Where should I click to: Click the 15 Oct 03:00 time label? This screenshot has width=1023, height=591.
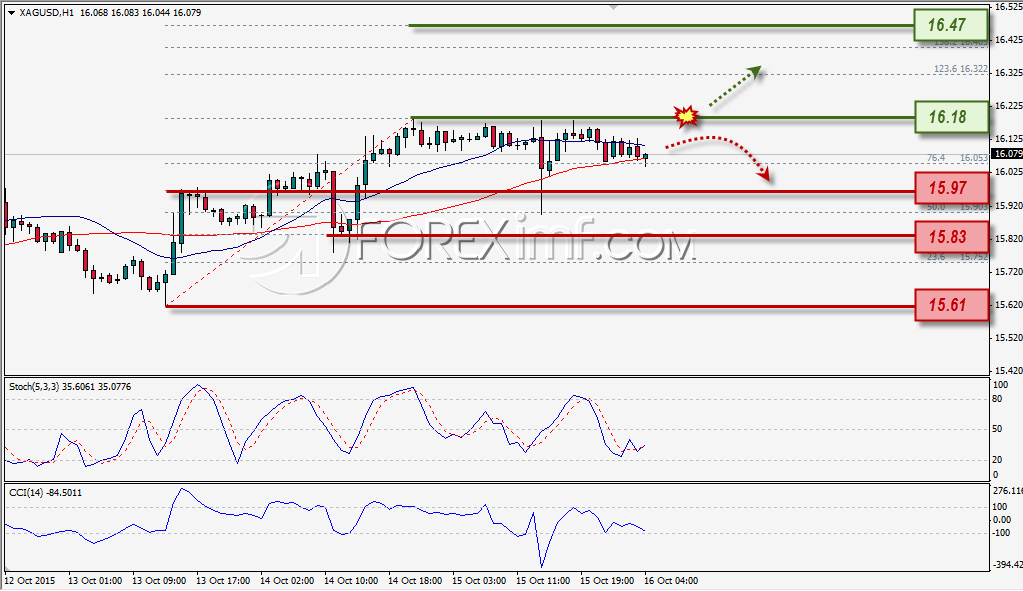coord(479,581)
